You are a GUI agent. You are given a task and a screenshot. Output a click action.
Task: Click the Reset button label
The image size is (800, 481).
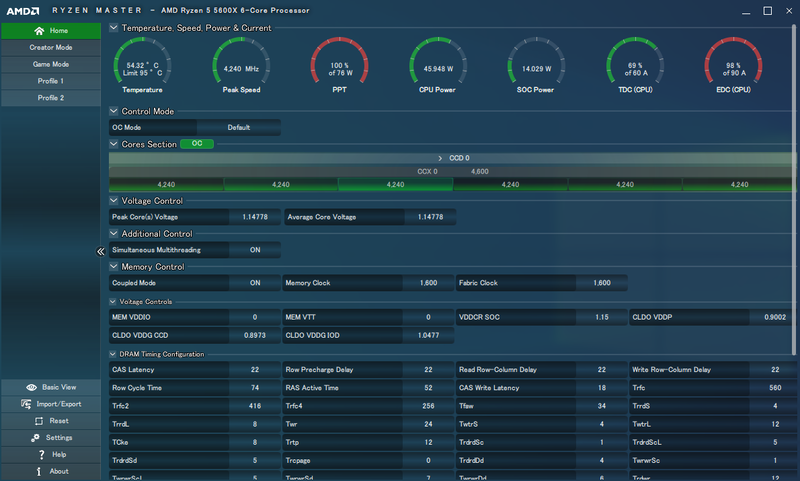[59, 421]
